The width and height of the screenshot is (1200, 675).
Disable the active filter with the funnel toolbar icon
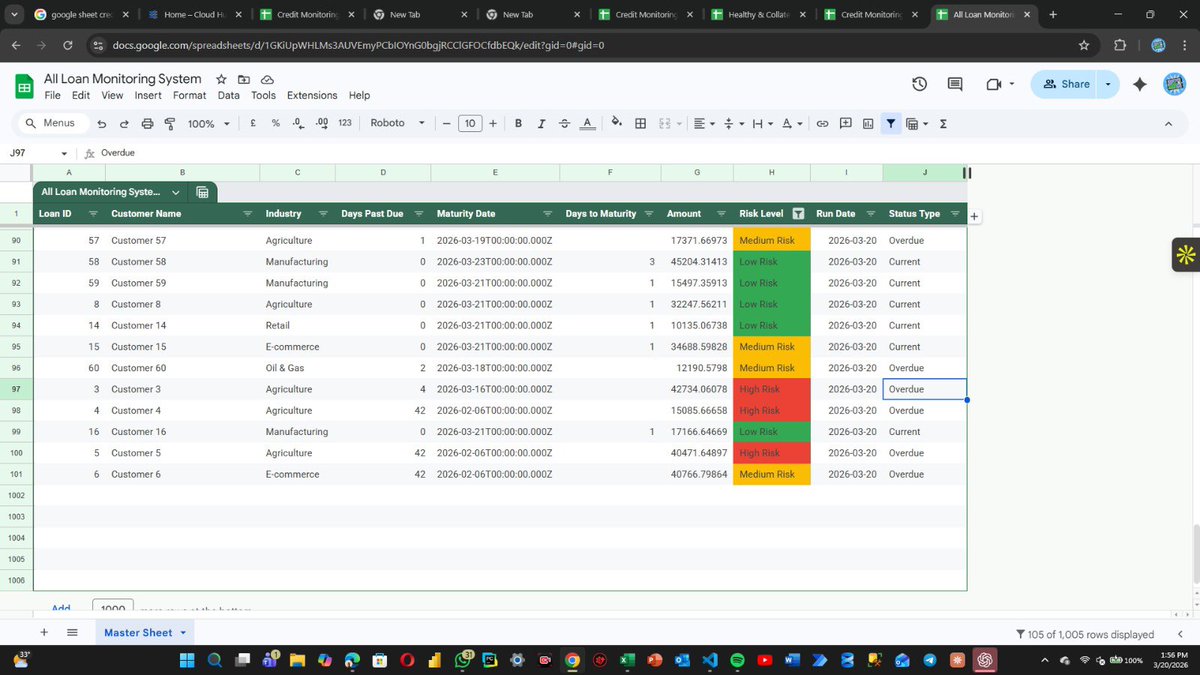click(x=890, y=123)
